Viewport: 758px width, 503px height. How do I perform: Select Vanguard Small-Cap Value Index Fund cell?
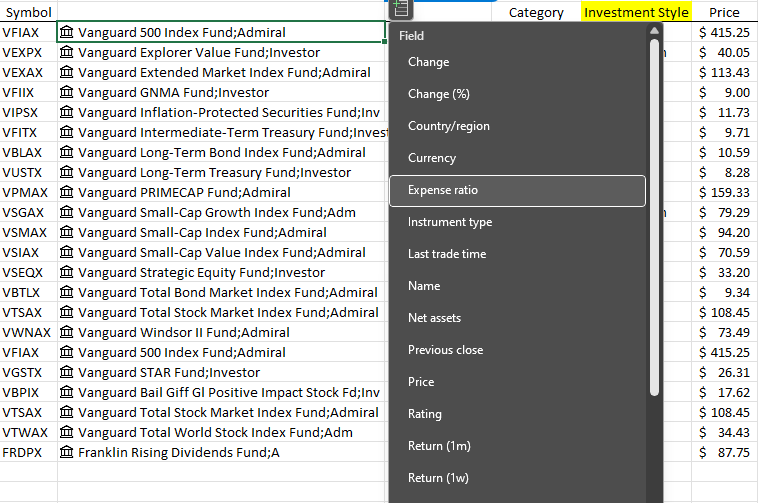(221, 252)
